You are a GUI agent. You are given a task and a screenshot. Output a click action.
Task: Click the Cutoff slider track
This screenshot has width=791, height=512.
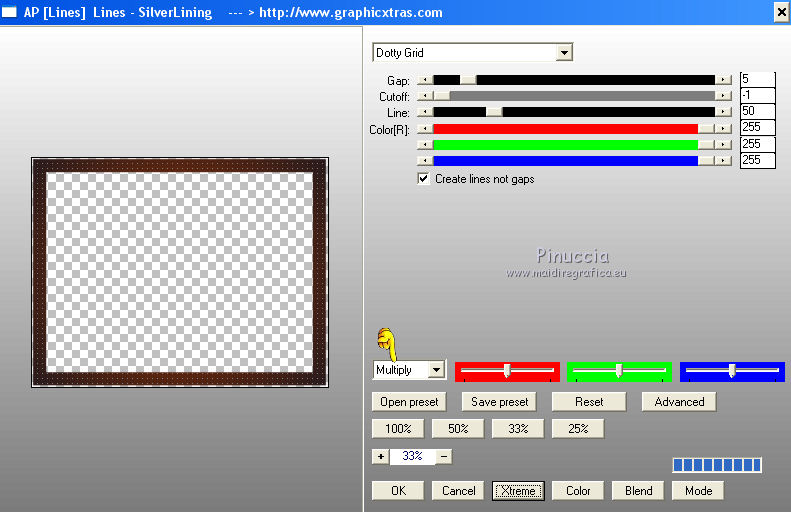tap(574, 96)
